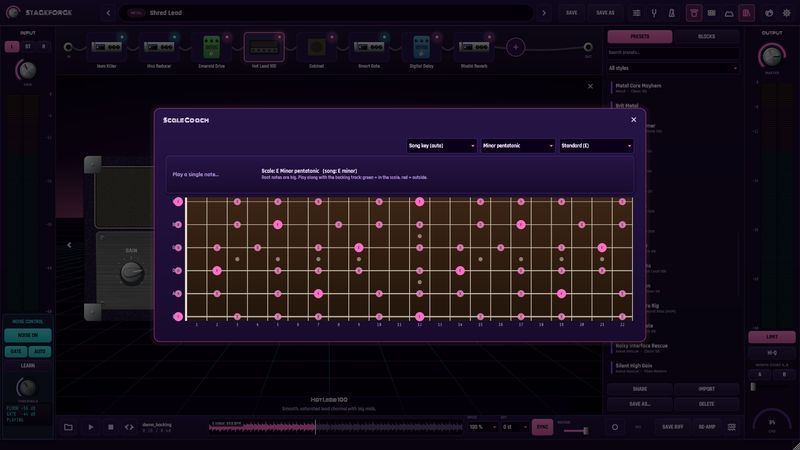Select the Smart Gate block
The image size is (800, 450).
pyautogui.click(x=369, y=49)
